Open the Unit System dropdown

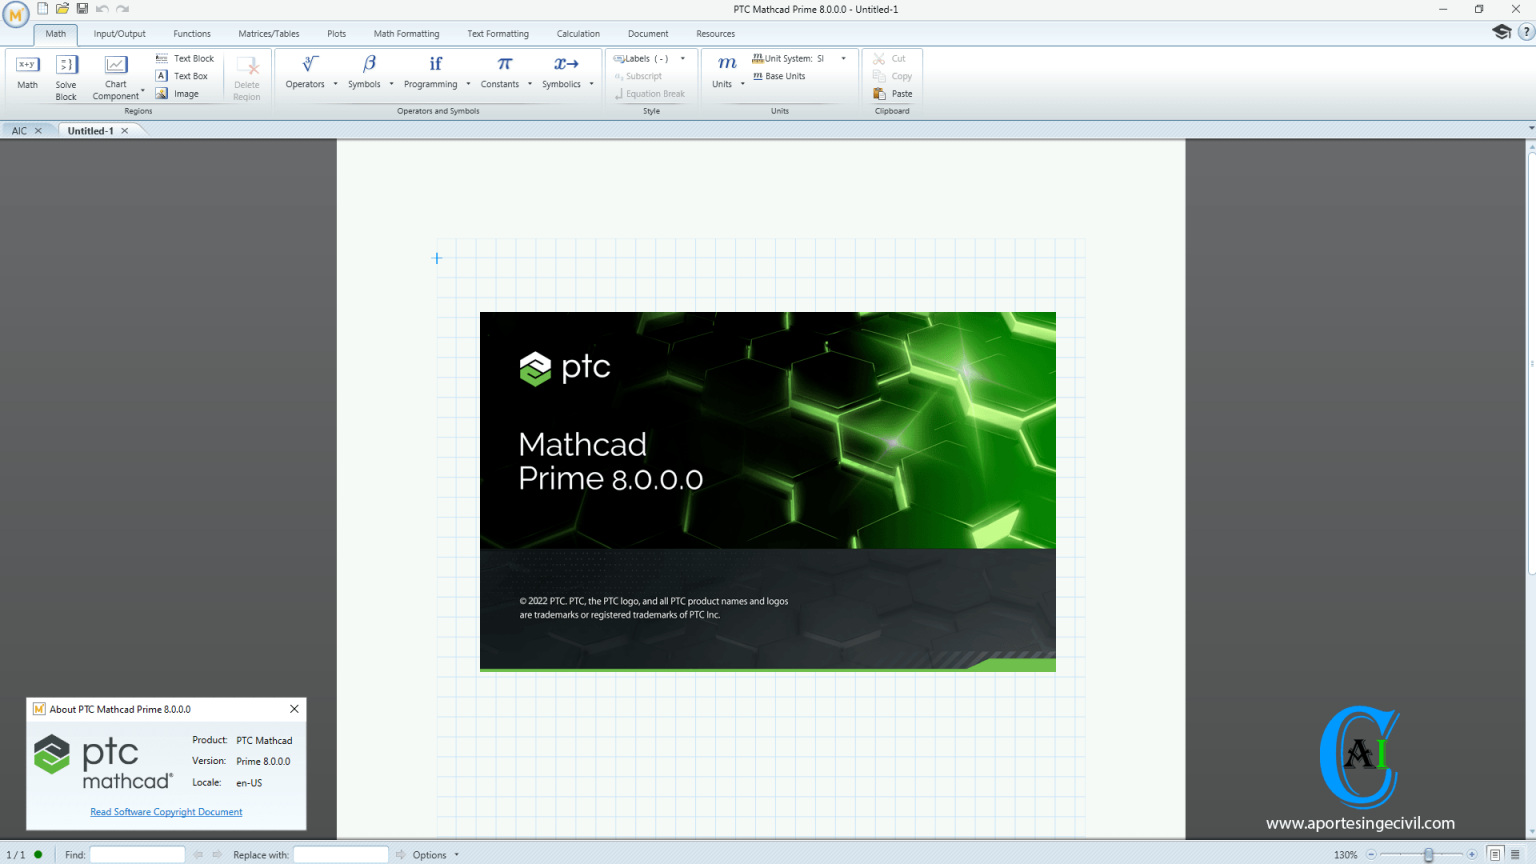(x=843, y=57)
